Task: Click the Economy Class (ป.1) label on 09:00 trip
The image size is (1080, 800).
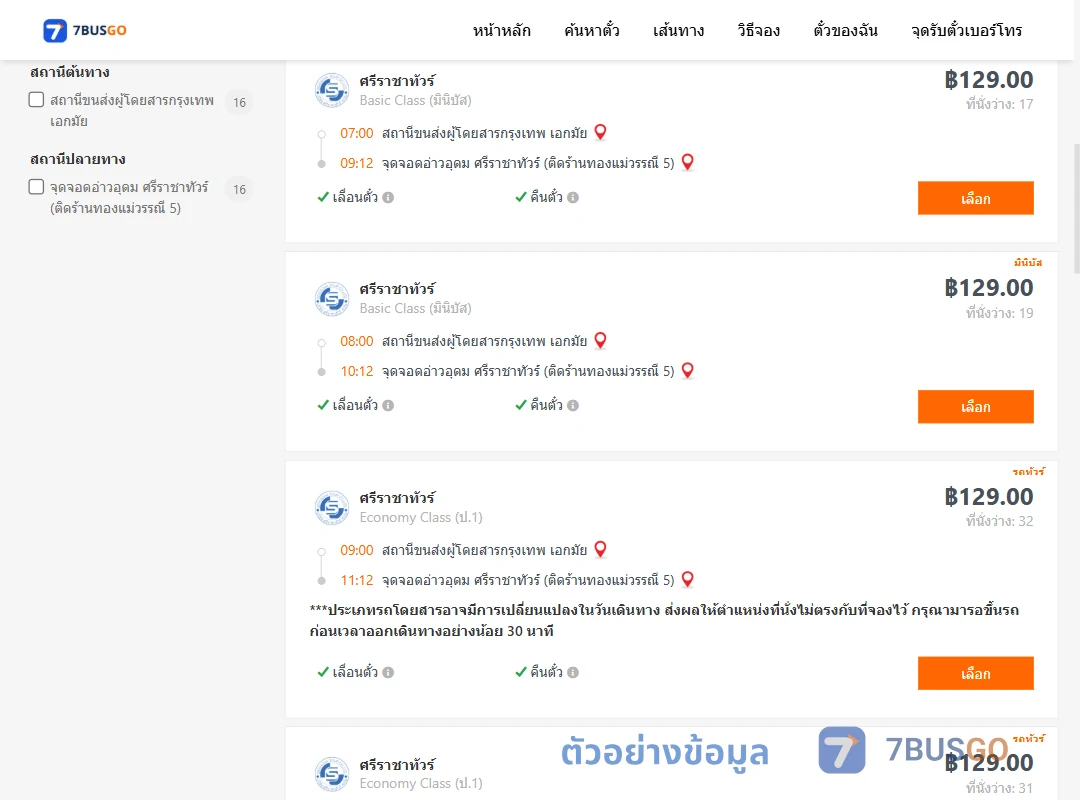Action: click(x=421, y=517)
